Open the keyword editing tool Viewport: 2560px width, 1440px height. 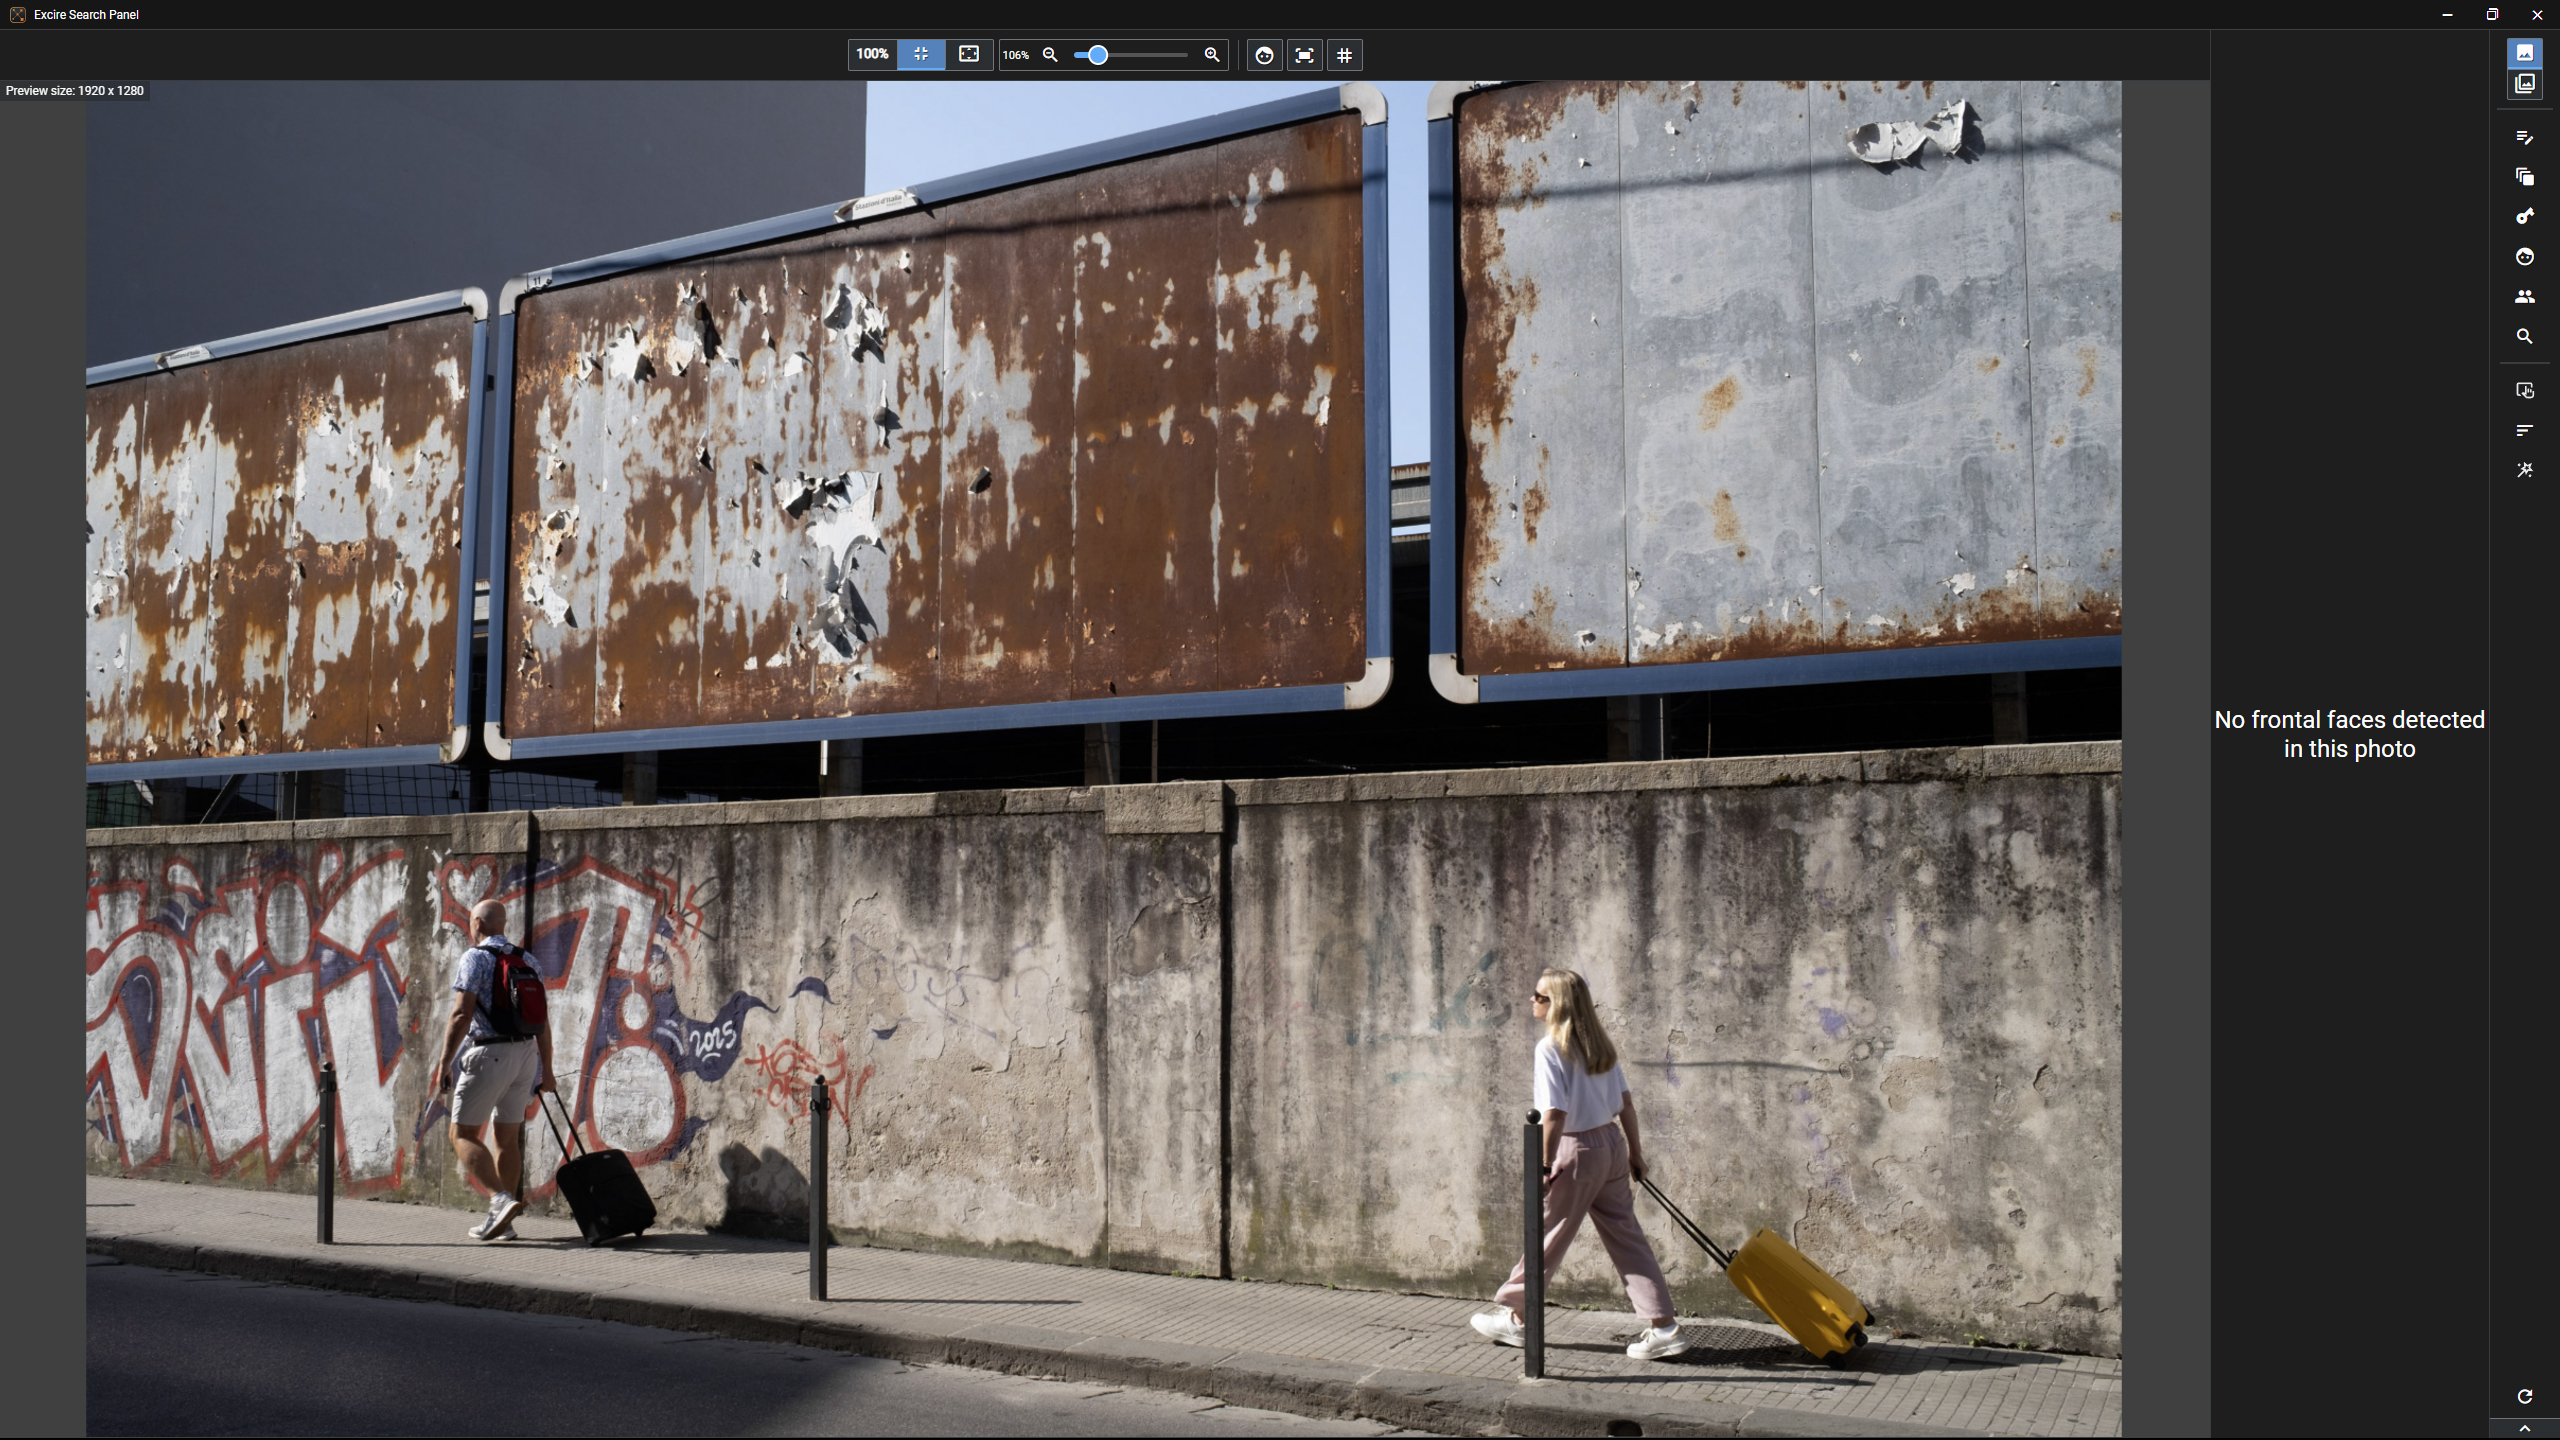(2525, 137)
